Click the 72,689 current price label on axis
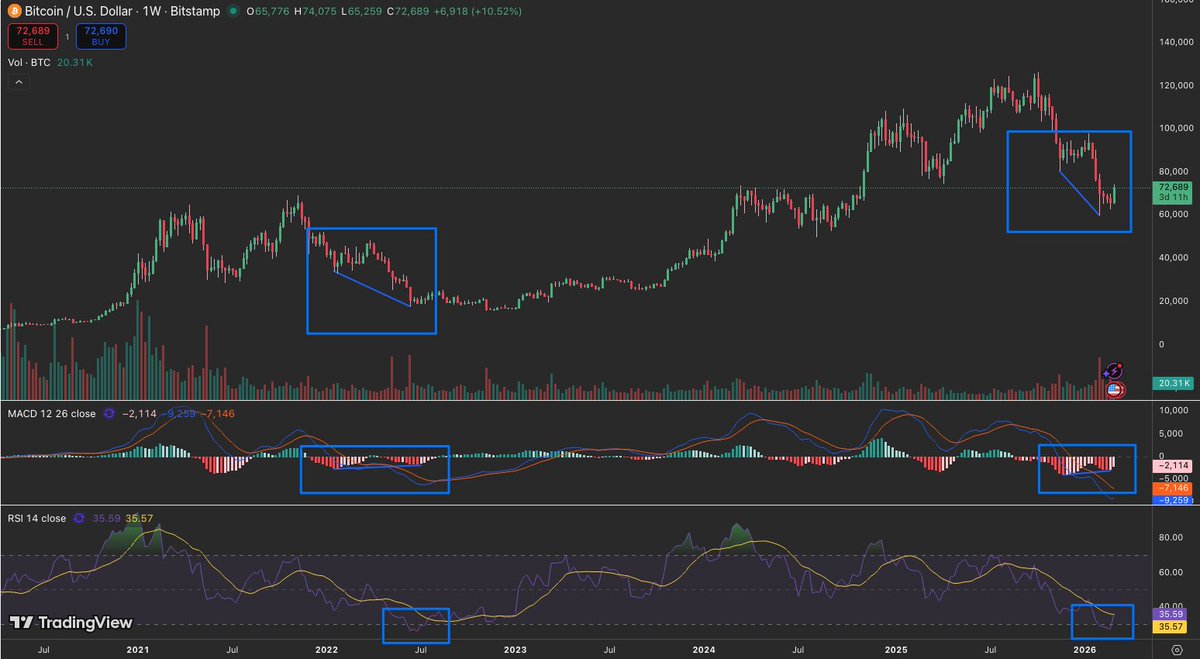 (1173, 187)
